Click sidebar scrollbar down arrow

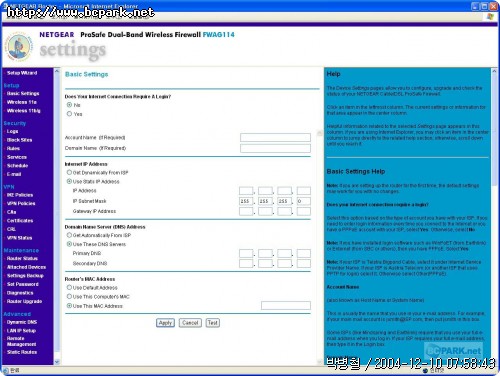(x=57, y=361)
